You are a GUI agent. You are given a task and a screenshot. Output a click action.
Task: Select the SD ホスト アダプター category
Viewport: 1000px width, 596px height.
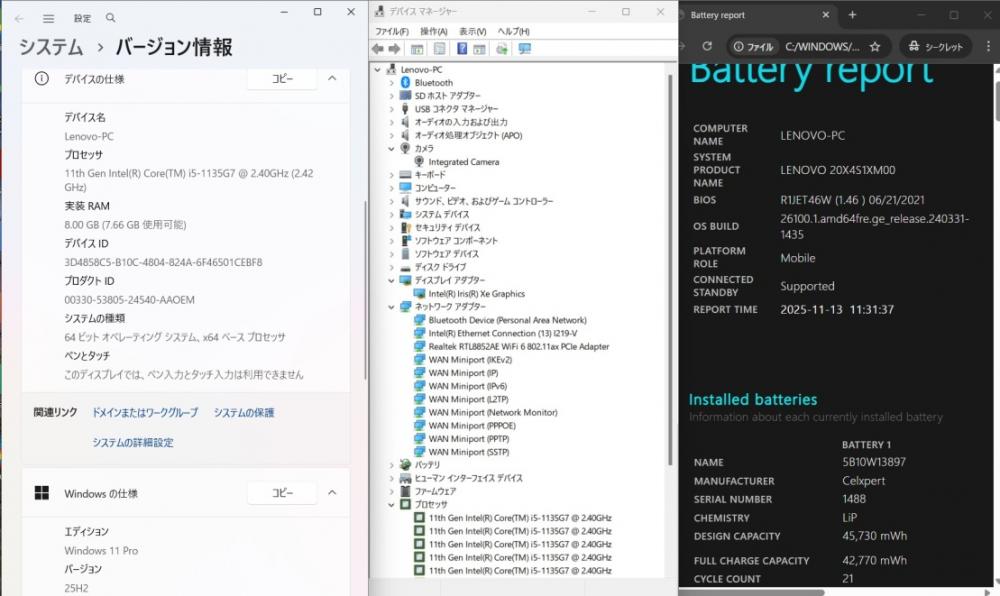click(448, 96)
